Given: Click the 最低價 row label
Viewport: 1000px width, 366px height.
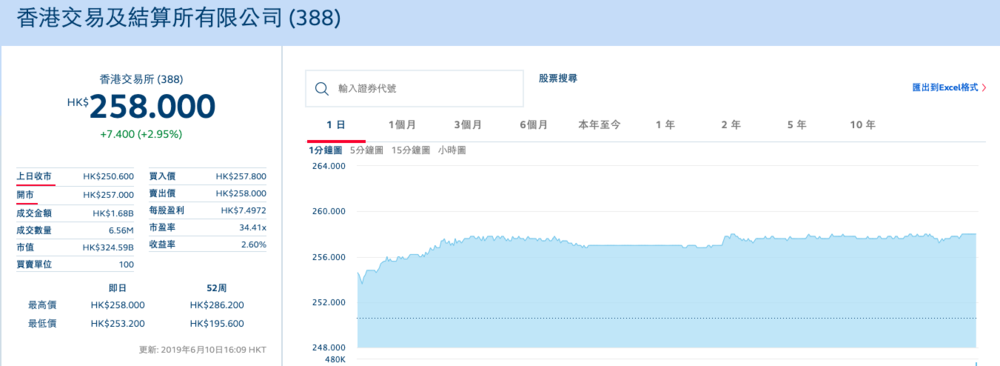Looking at the screenshot, I should [x=42, y=324].
